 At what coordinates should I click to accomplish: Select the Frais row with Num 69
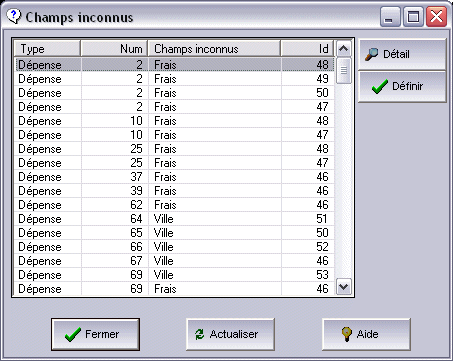[x=174, y=288]
